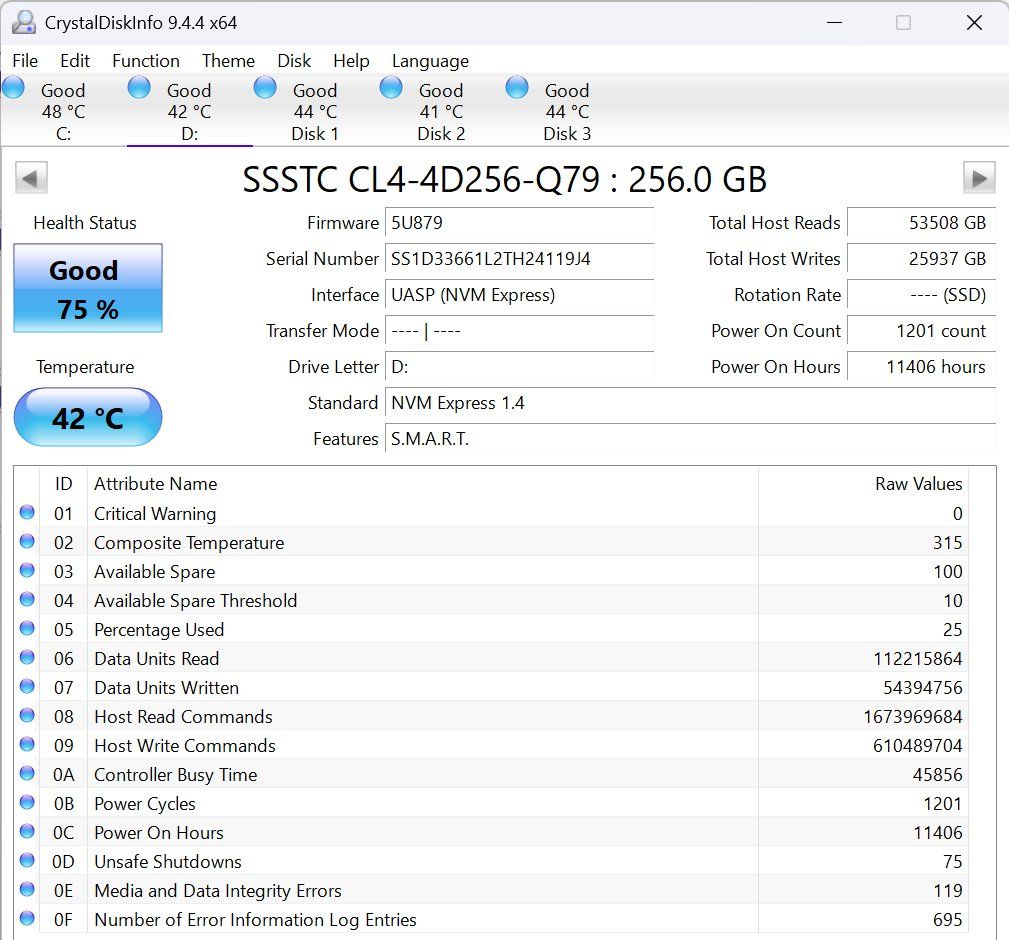Click the Attribute Name column header
This screenshot has height=940, width=1009.
423,483
